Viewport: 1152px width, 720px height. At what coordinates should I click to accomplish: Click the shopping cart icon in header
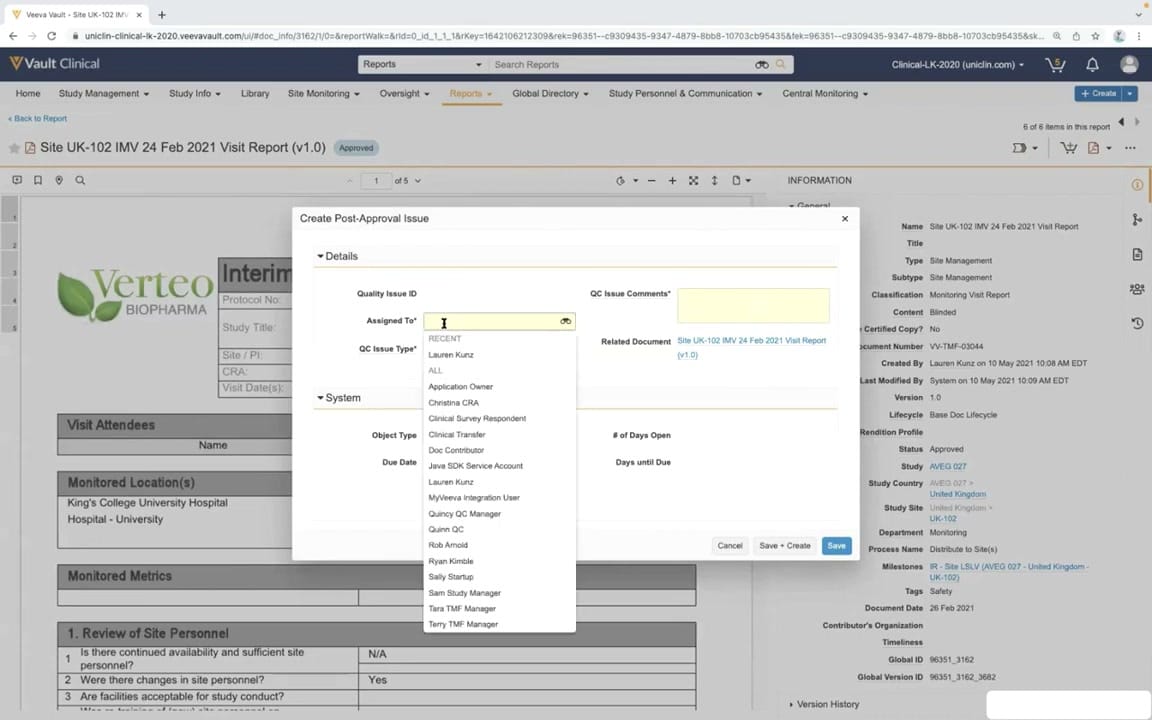coord(1055,65)
